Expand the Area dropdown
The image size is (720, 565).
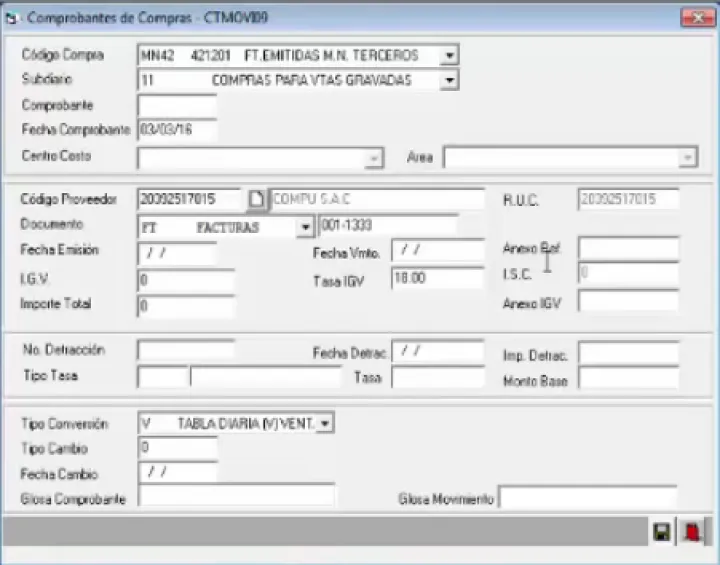(x=687, y=158)
